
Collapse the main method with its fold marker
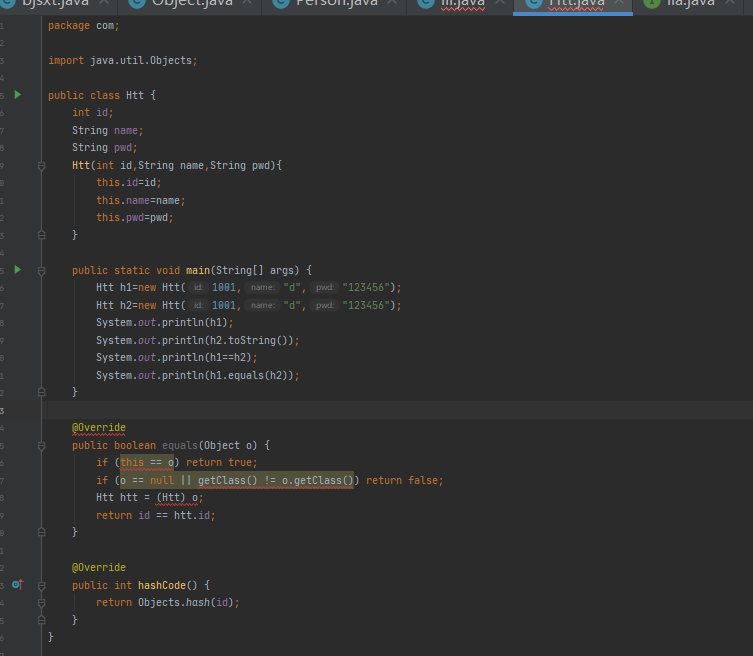click(42, 271)
